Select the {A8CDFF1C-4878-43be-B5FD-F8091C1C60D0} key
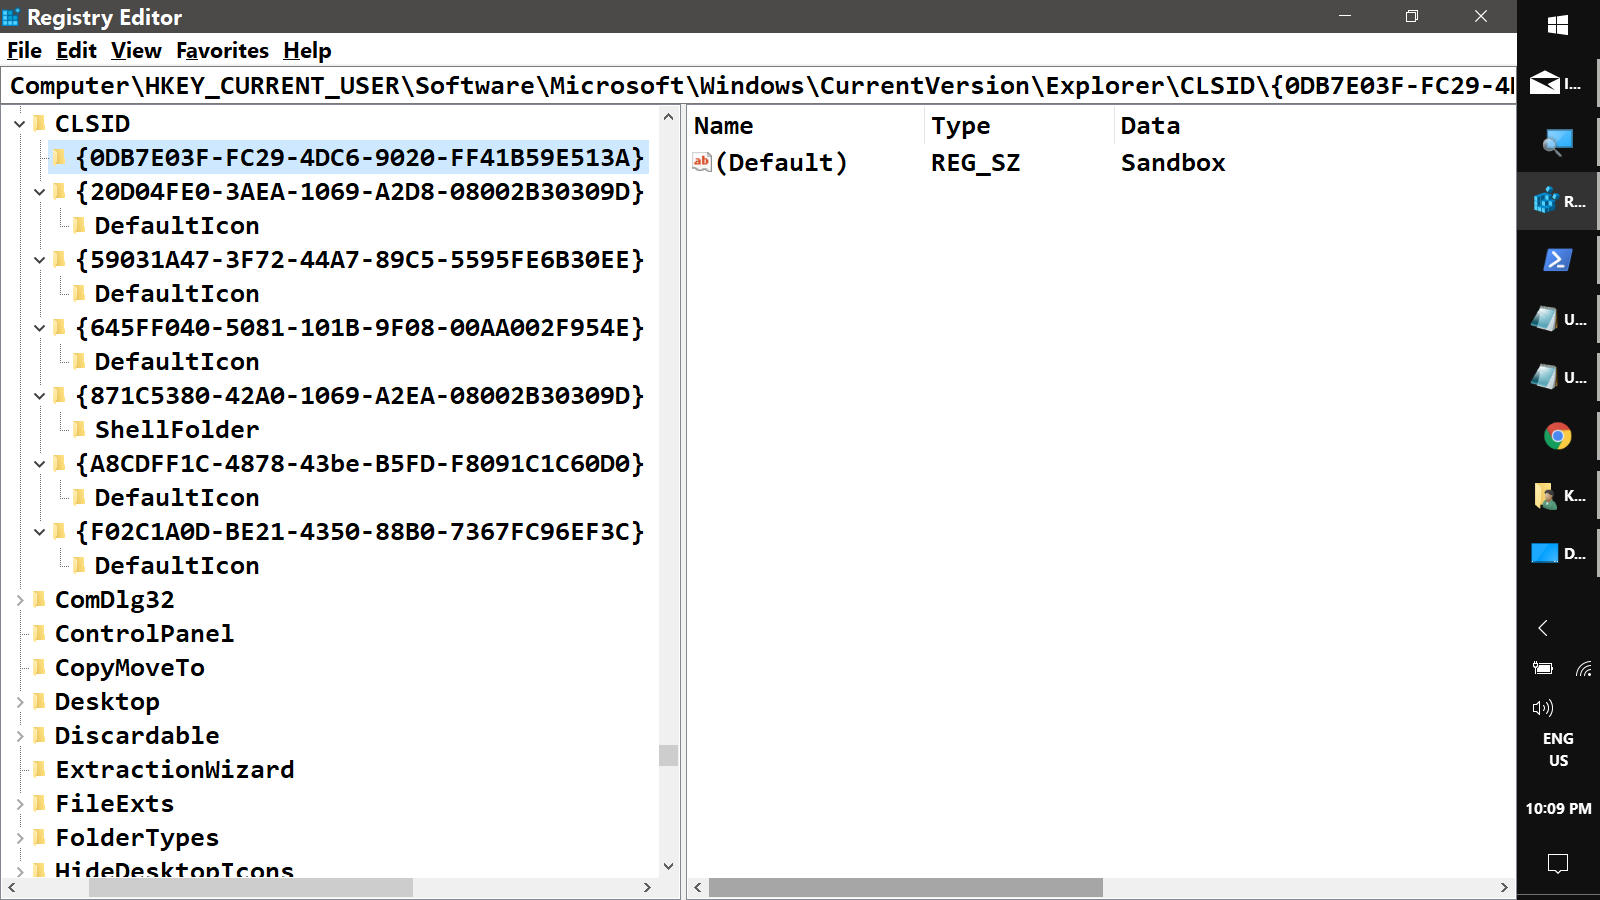The width and height of the screenshot is (1600, 900). [x=360, y=464]
